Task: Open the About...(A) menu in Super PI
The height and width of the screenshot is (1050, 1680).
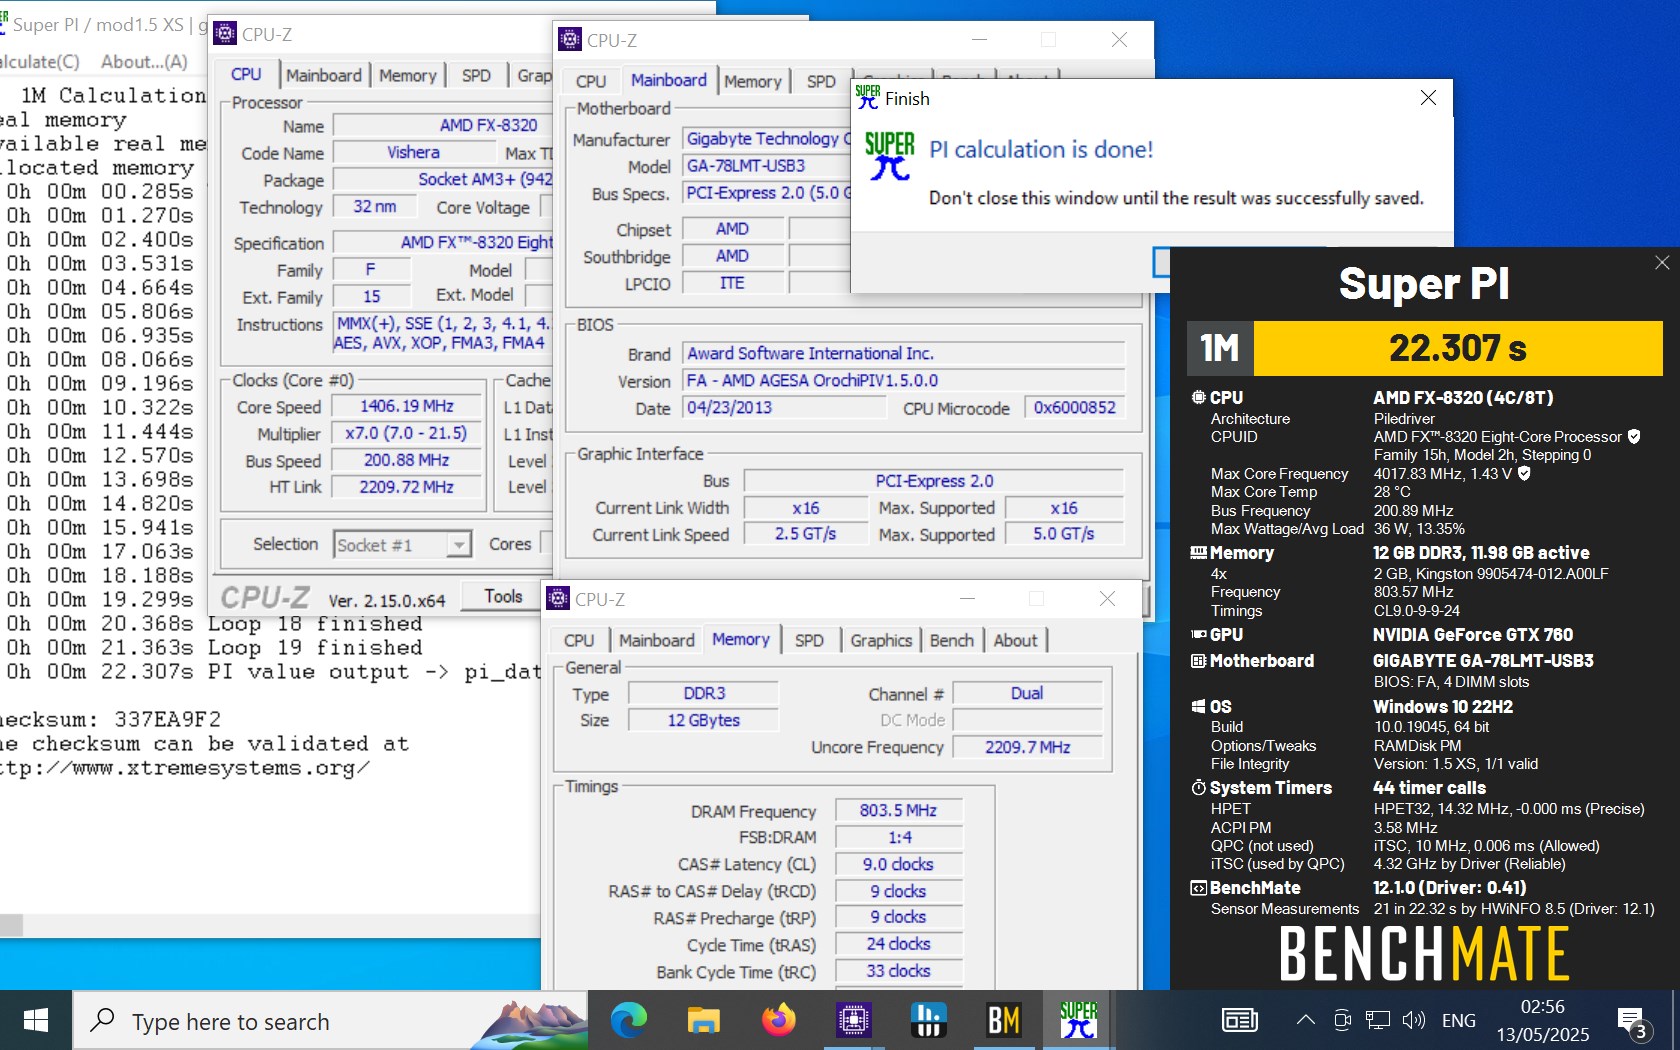Action: pyautogui.click(x=144, y=61)
